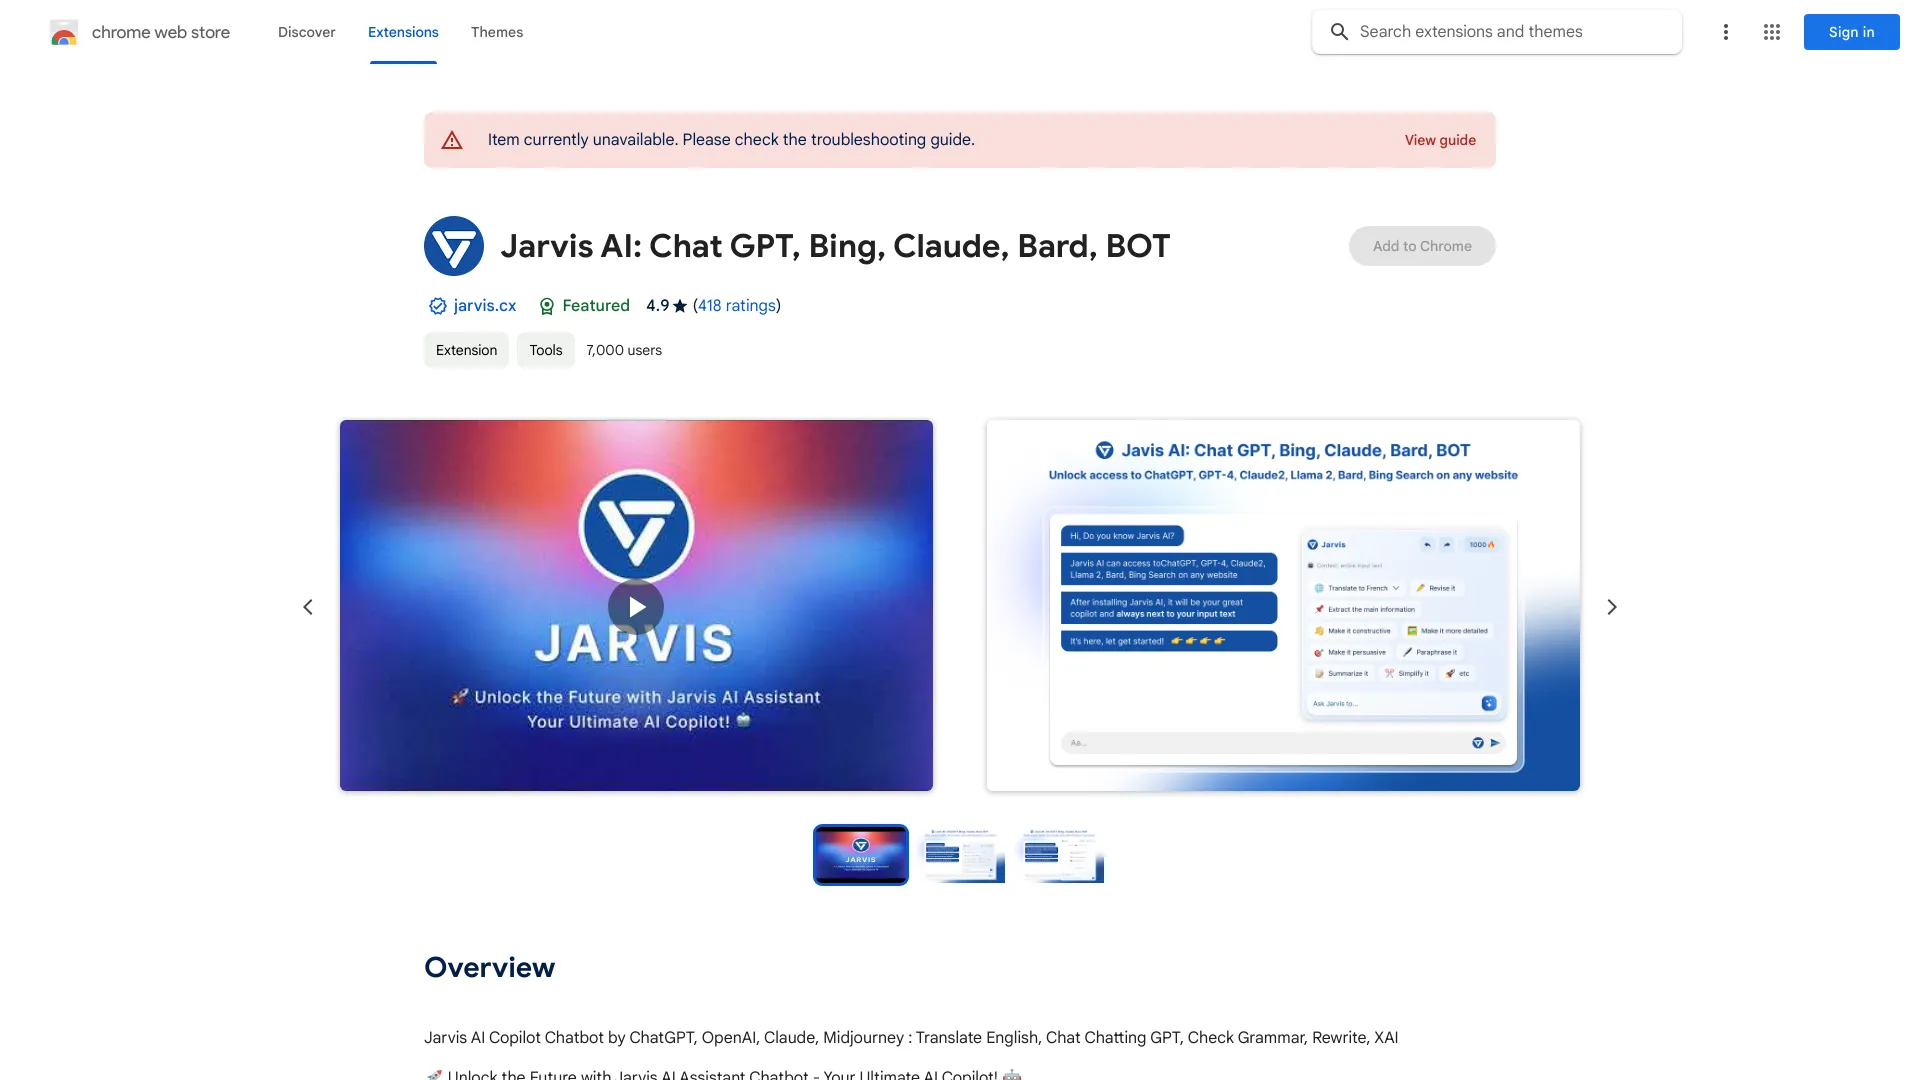Click the Chrome Web Store rainbow logo

(64, 32)
